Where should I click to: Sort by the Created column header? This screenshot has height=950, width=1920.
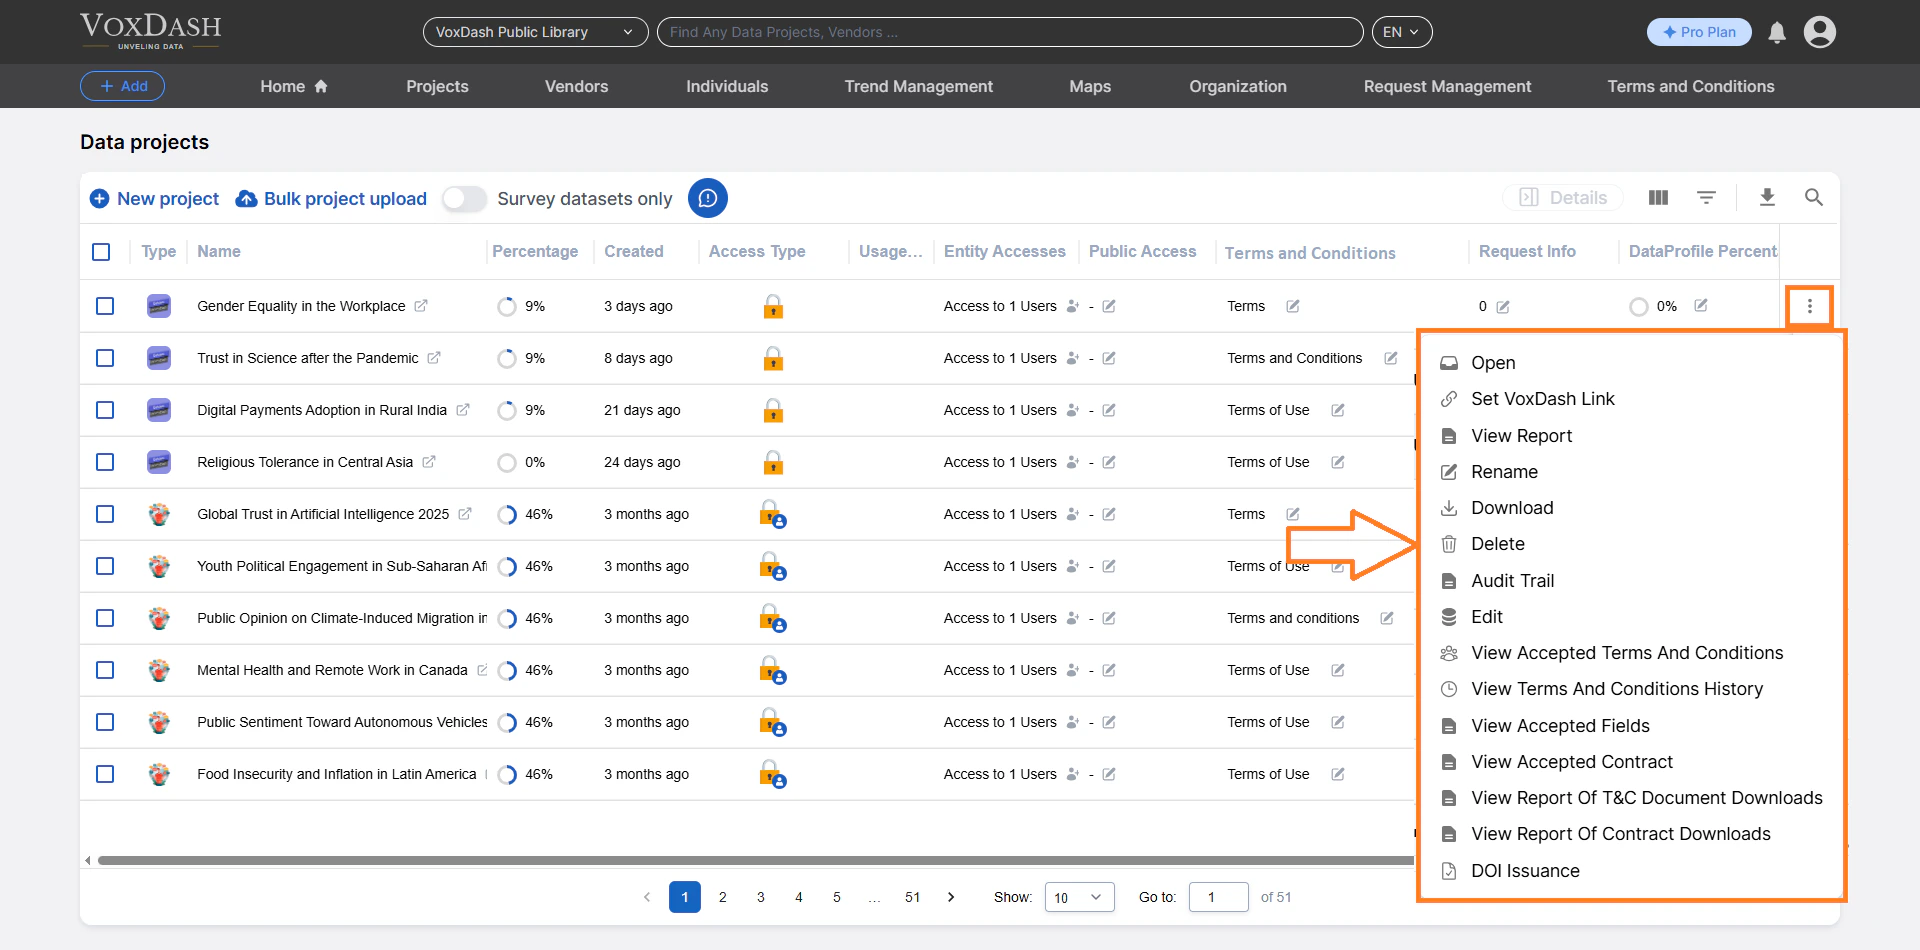tap(633, 252)
